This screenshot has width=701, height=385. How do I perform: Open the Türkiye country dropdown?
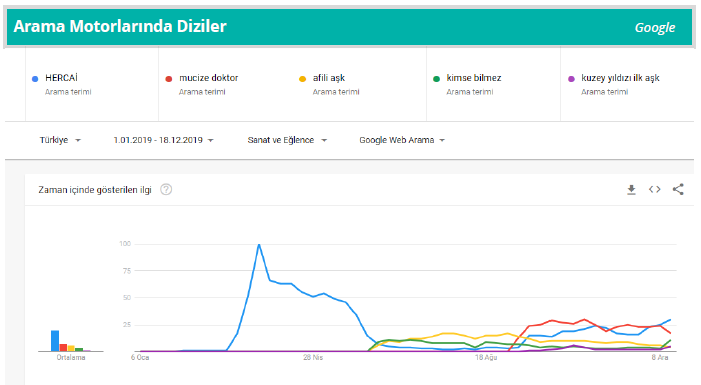[60, 140]
